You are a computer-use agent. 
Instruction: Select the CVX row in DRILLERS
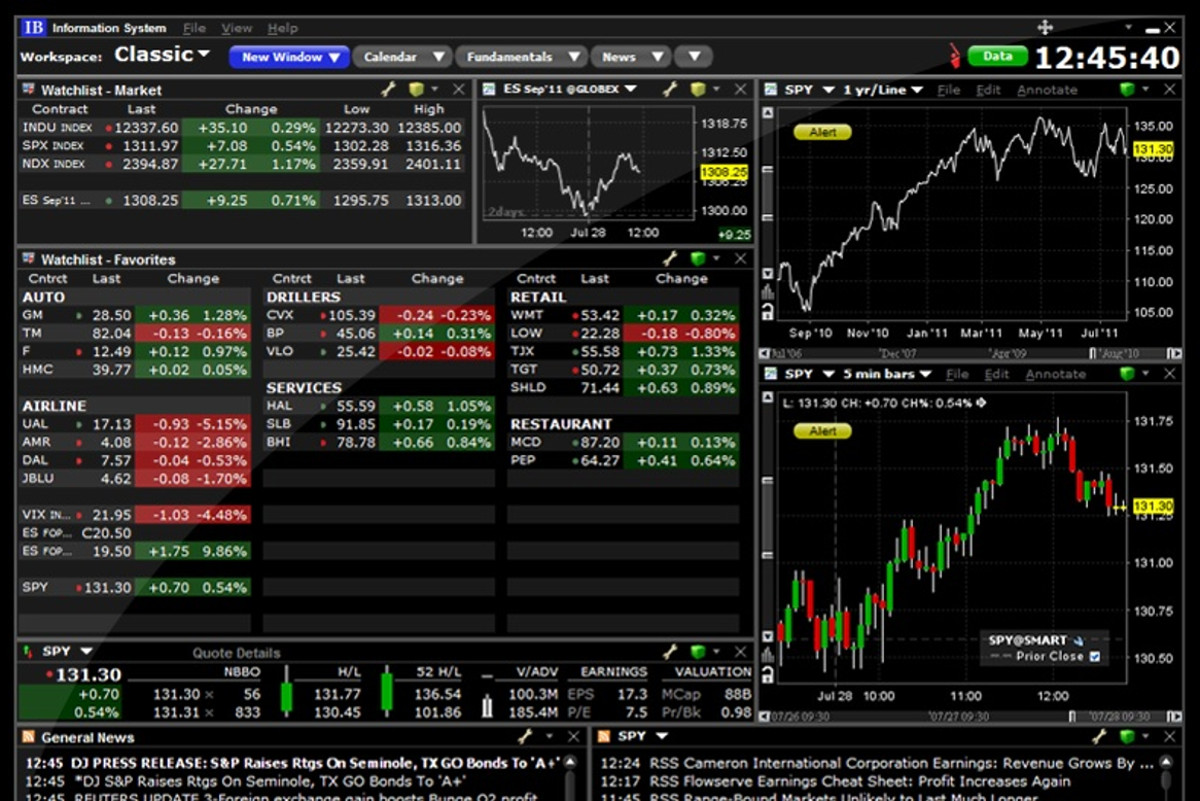coord(379,315)
